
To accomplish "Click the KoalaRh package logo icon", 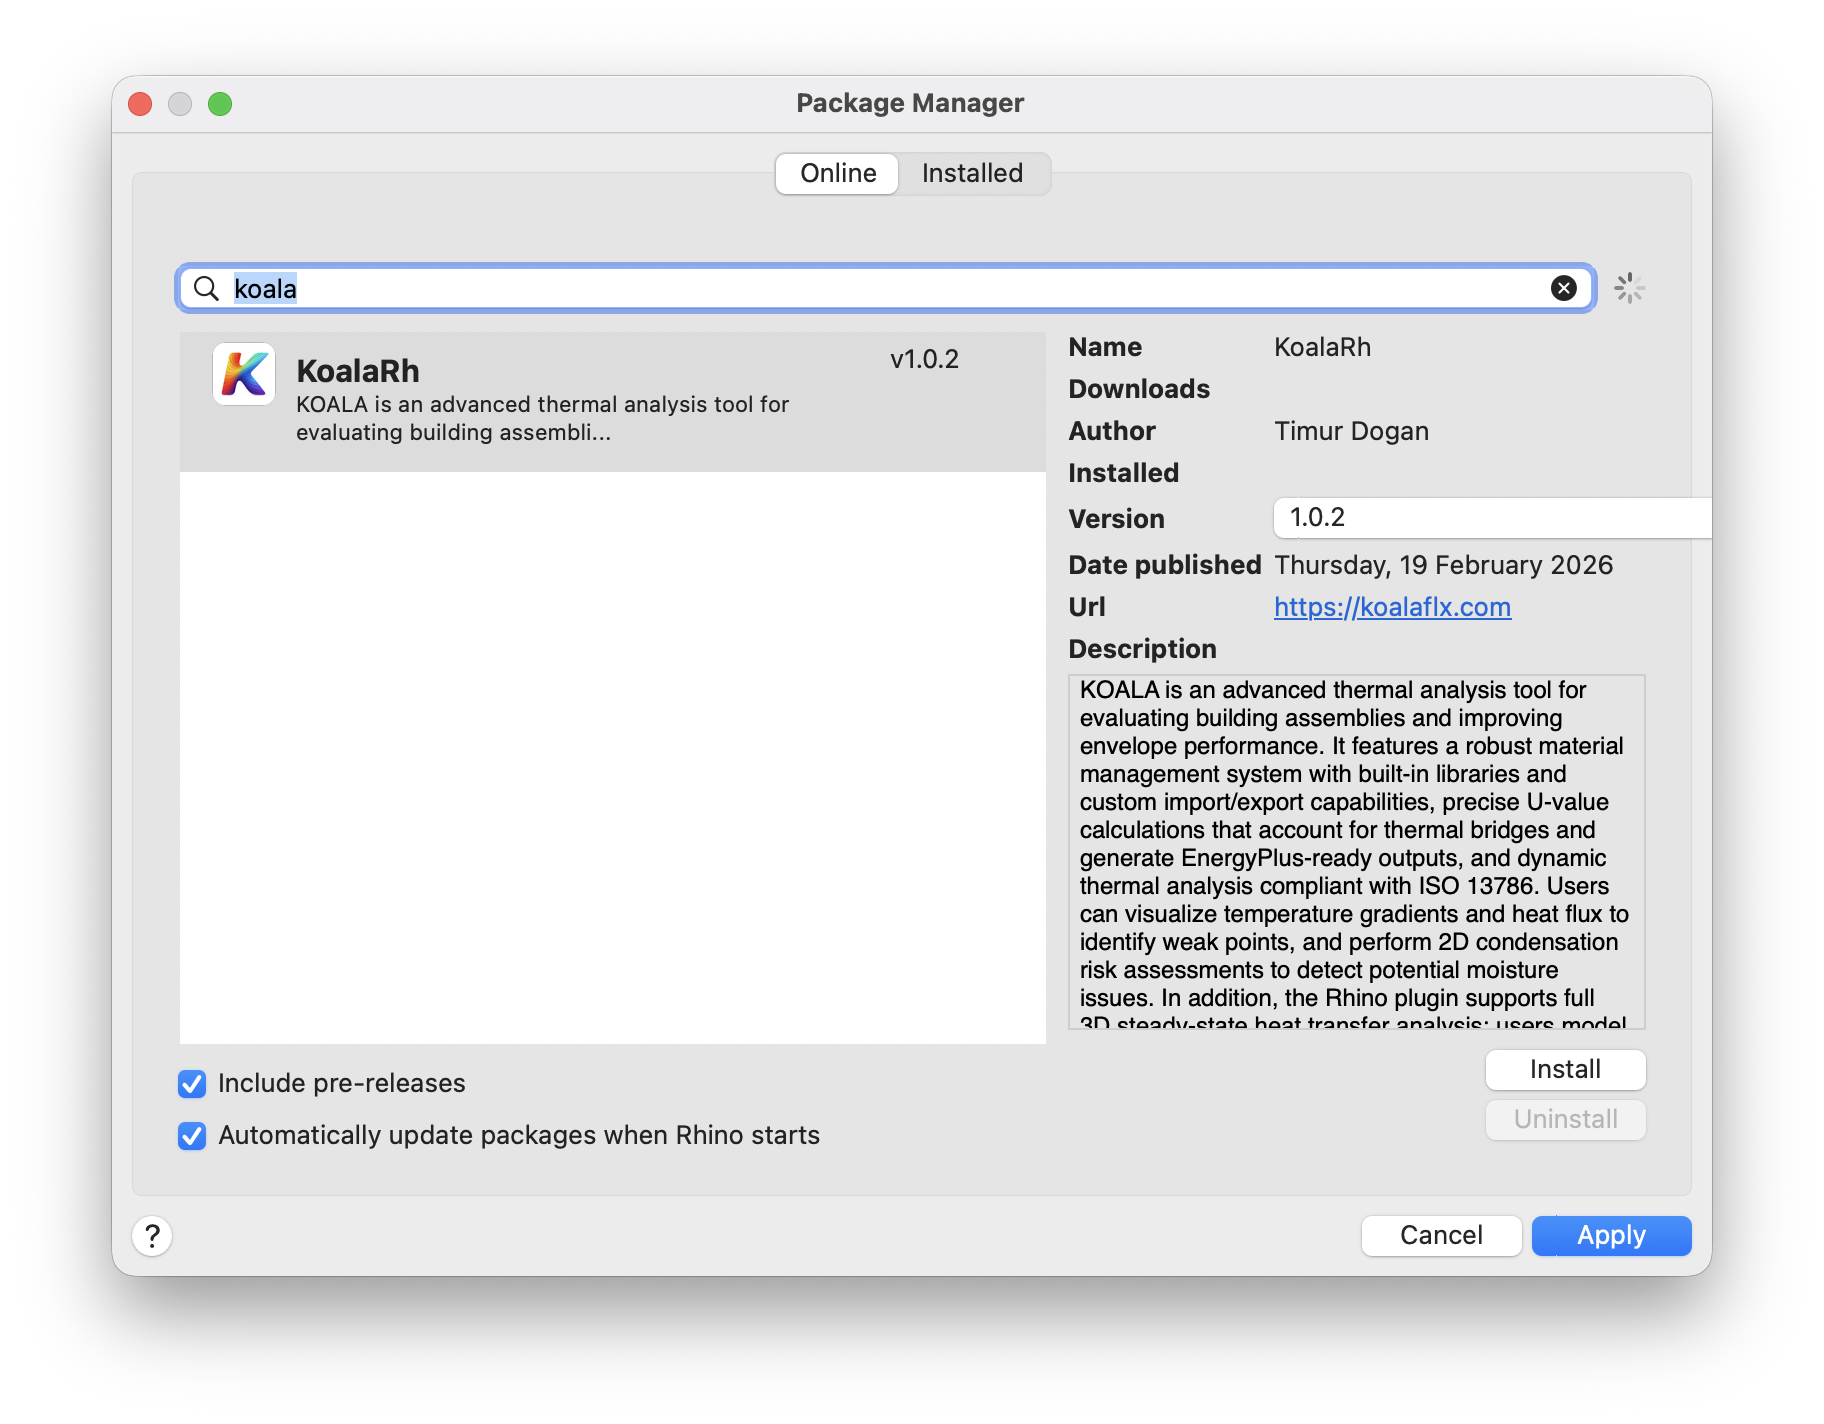I will 243,374.
